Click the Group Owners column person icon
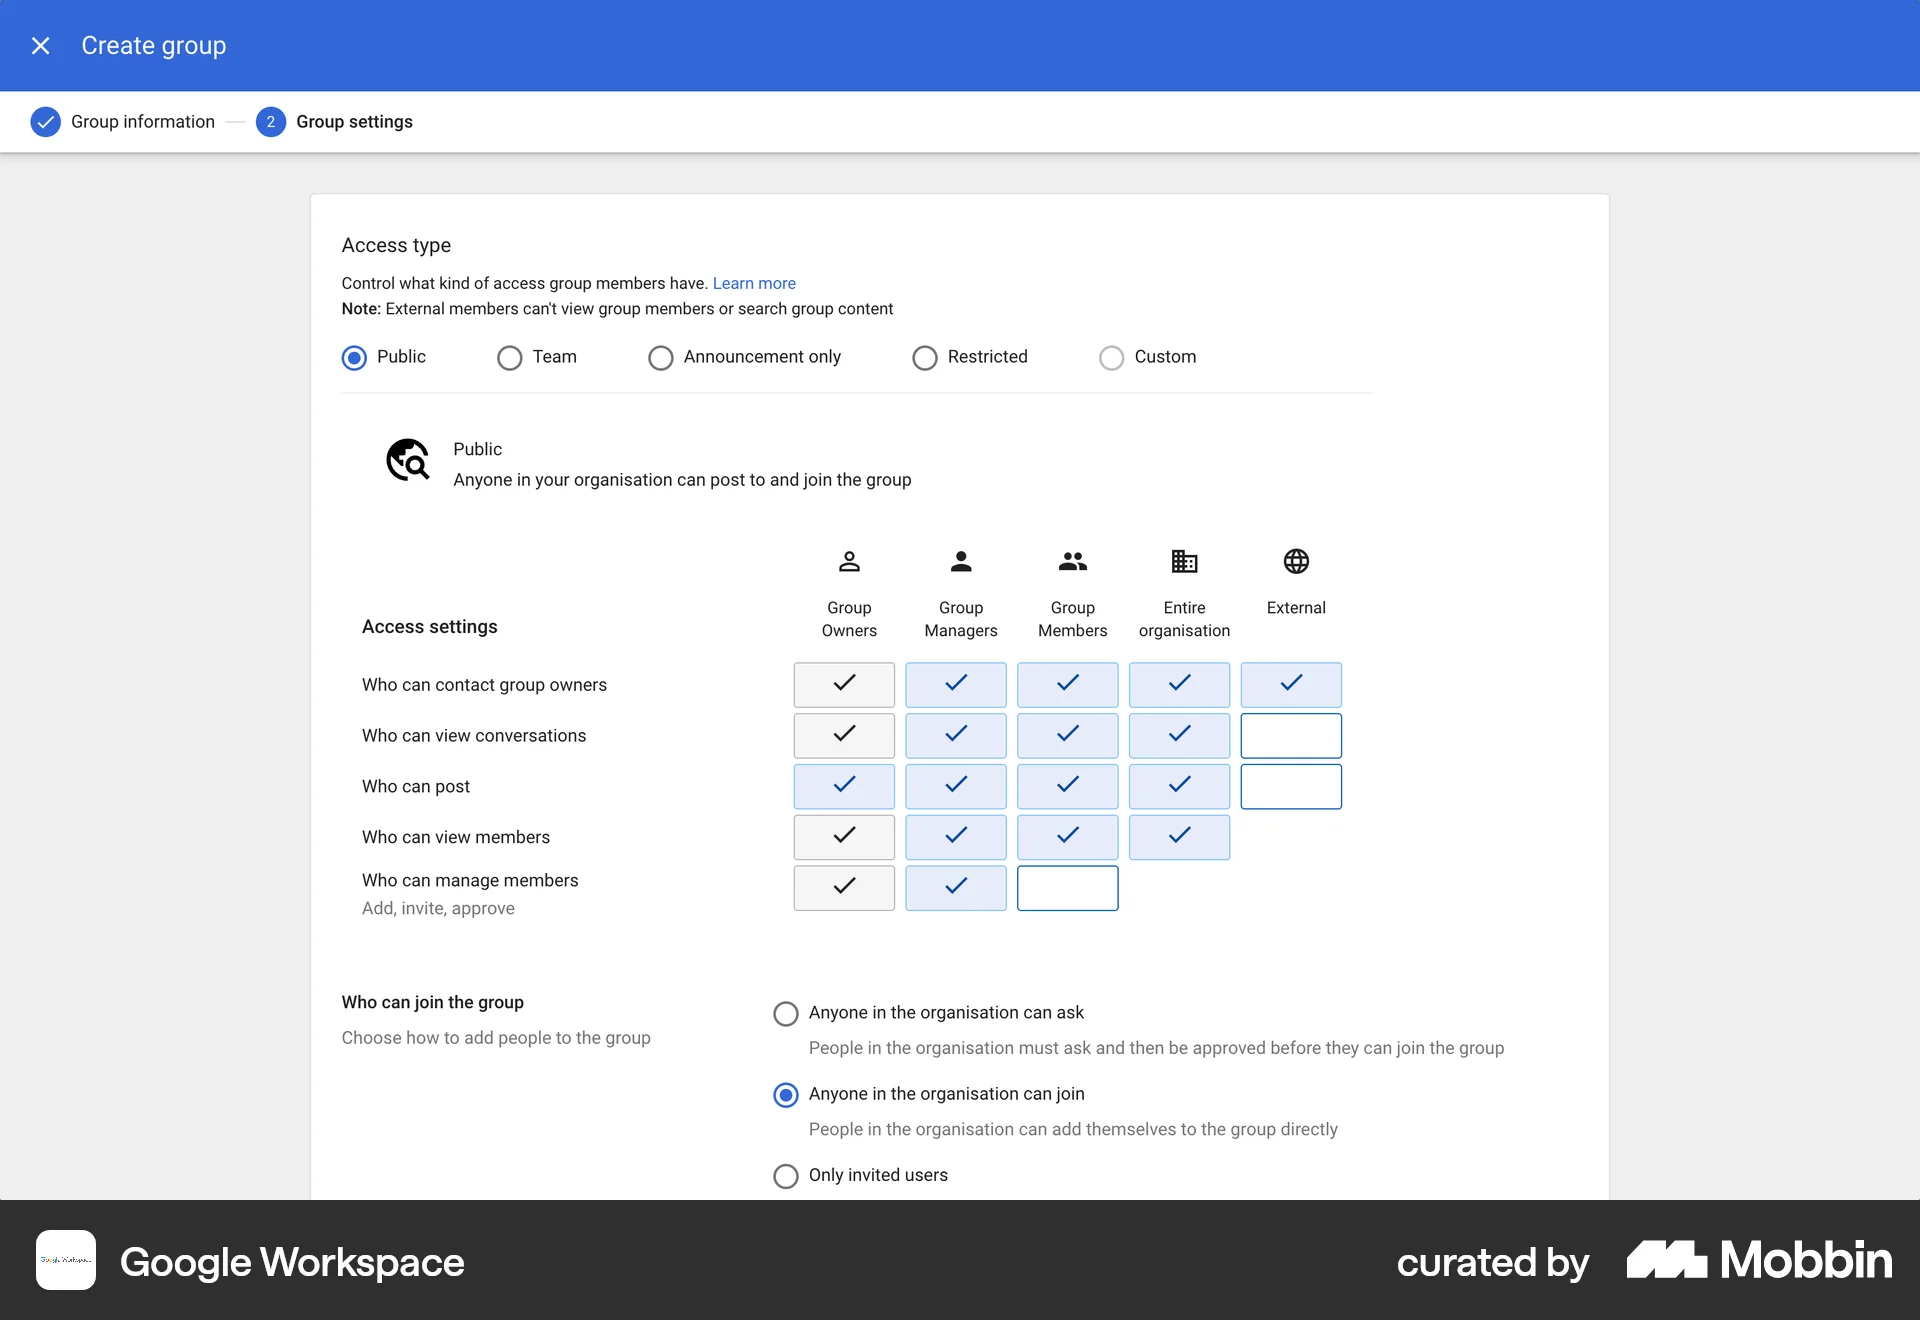 click(848, 561)
